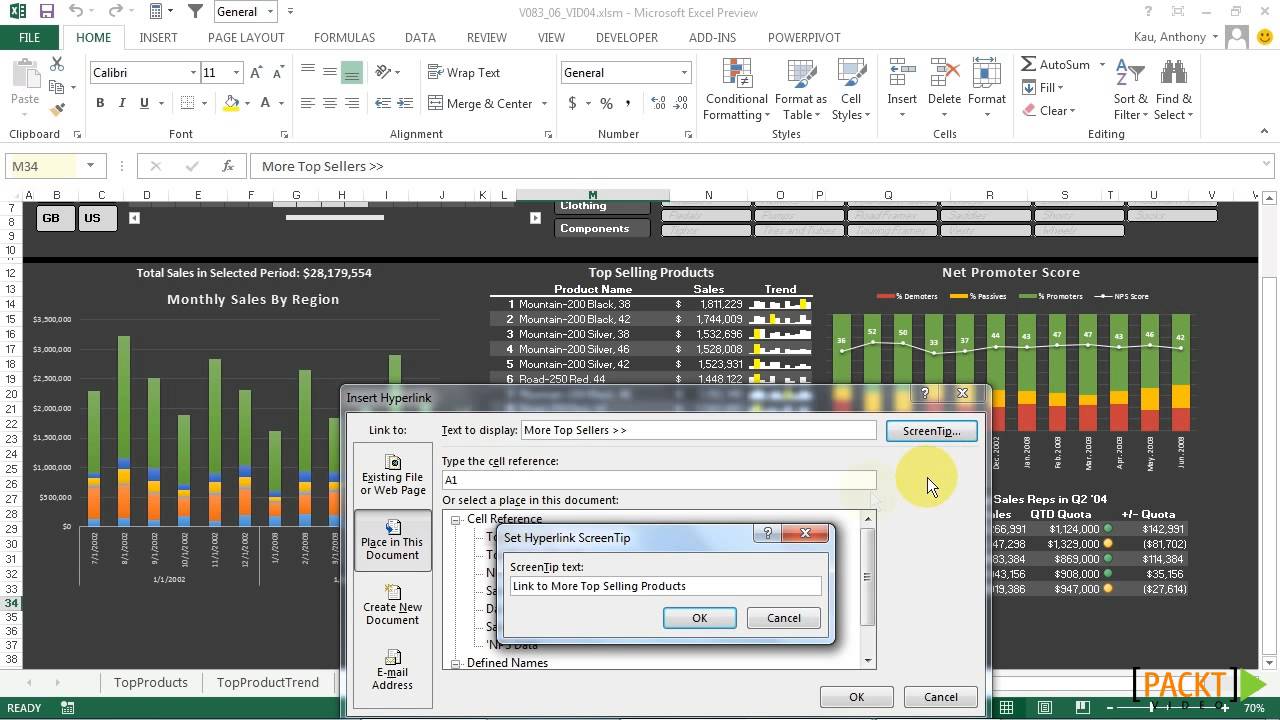Click Cancel in Set Hyperlink ScreenTip dialog
1280x720 pixels.
[784, 618]
